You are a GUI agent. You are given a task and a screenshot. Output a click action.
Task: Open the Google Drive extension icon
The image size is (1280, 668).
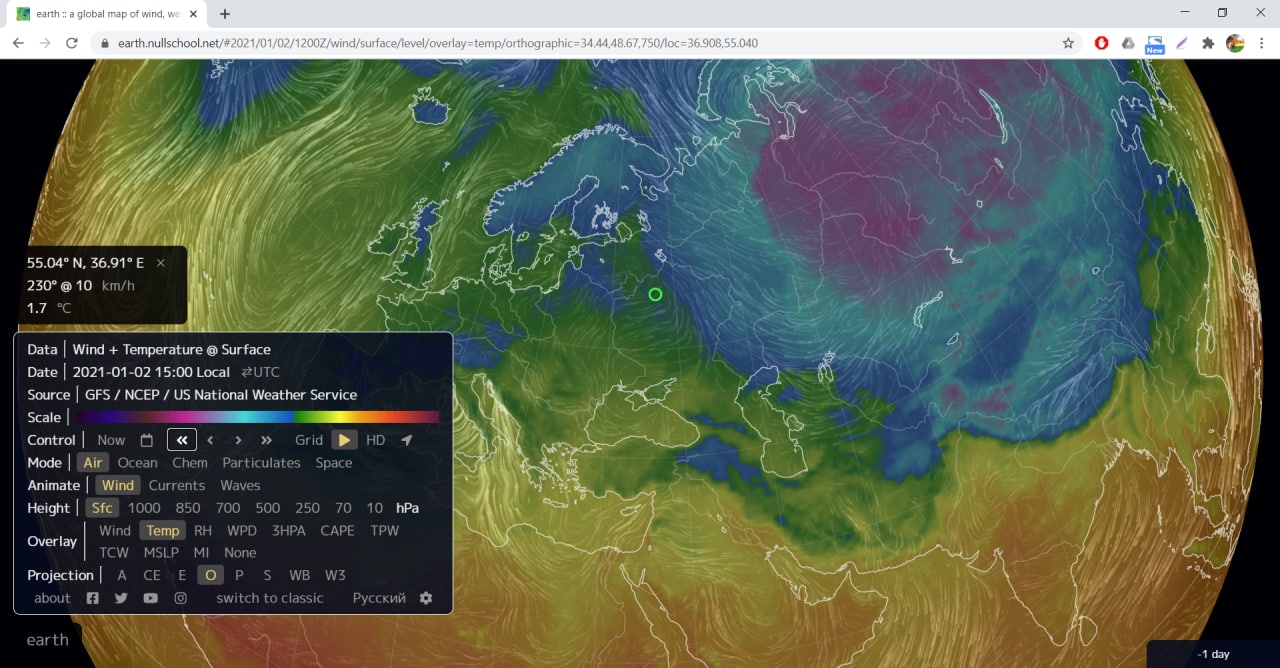(x=1128, y=43)
